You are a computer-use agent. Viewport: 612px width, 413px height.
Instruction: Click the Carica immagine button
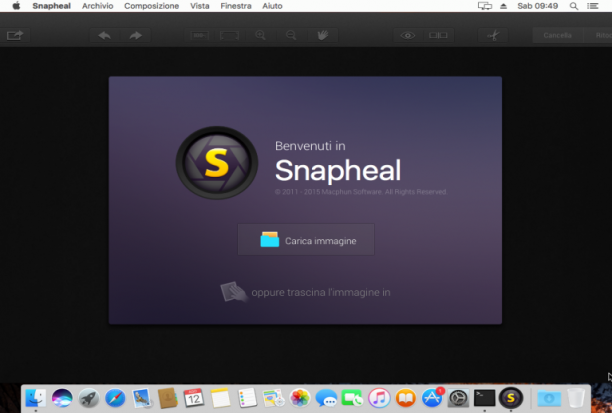pos(306,240)
